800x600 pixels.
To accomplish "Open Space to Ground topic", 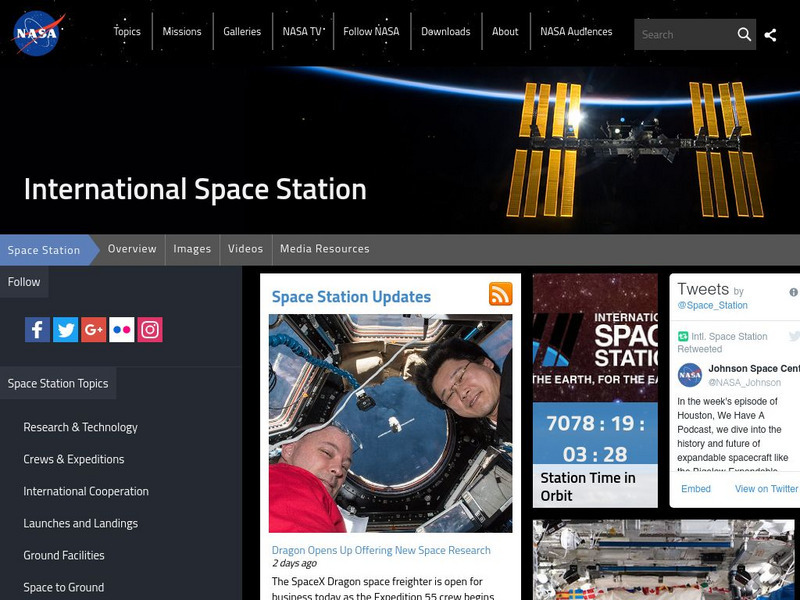I will (x=64, y=588).
